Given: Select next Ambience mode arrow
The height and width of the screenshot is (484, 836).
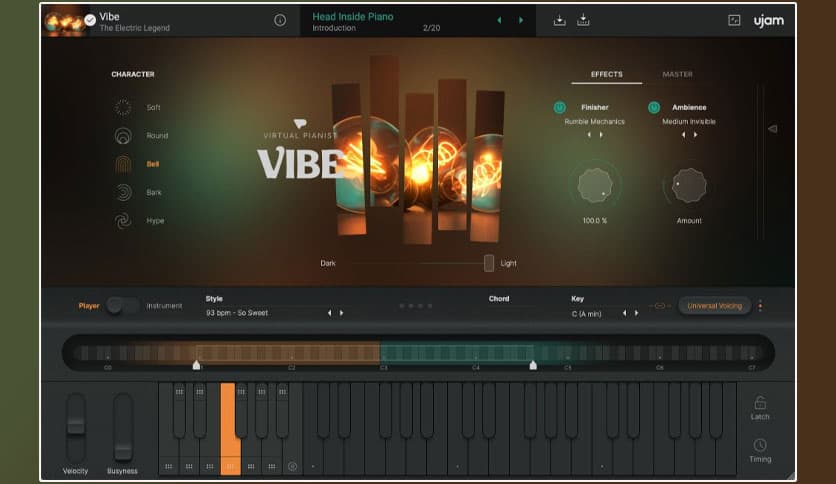Looking at the screenshot, I should (x=695, y=135).
